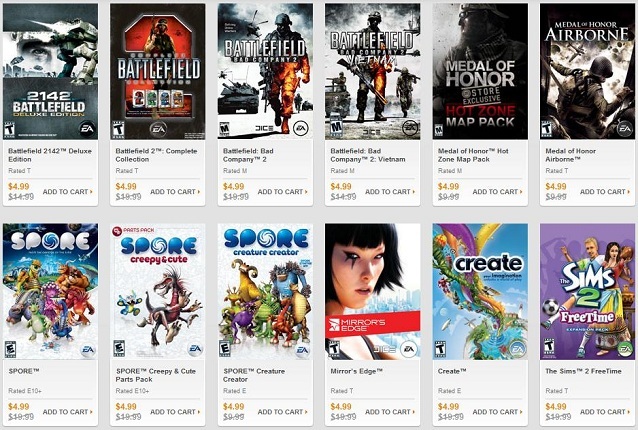Open the Medal of Honor Airborne cover art
The width and height of the screenshot is (638, 430).
coord(588,71)
